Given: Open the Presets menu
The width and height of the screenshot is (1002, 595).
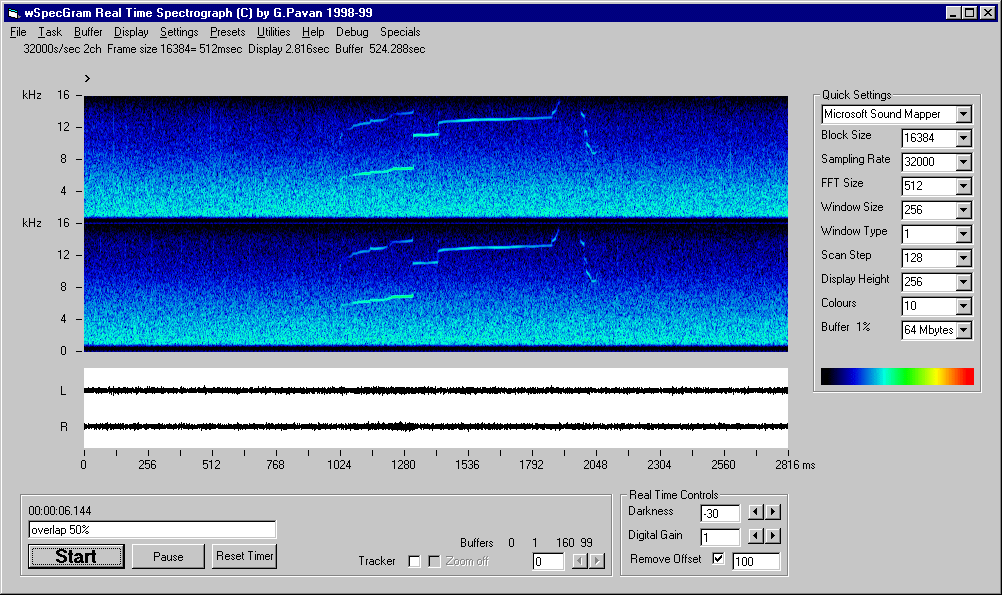Looking at the screenshot, I should [x=227, y=32].
